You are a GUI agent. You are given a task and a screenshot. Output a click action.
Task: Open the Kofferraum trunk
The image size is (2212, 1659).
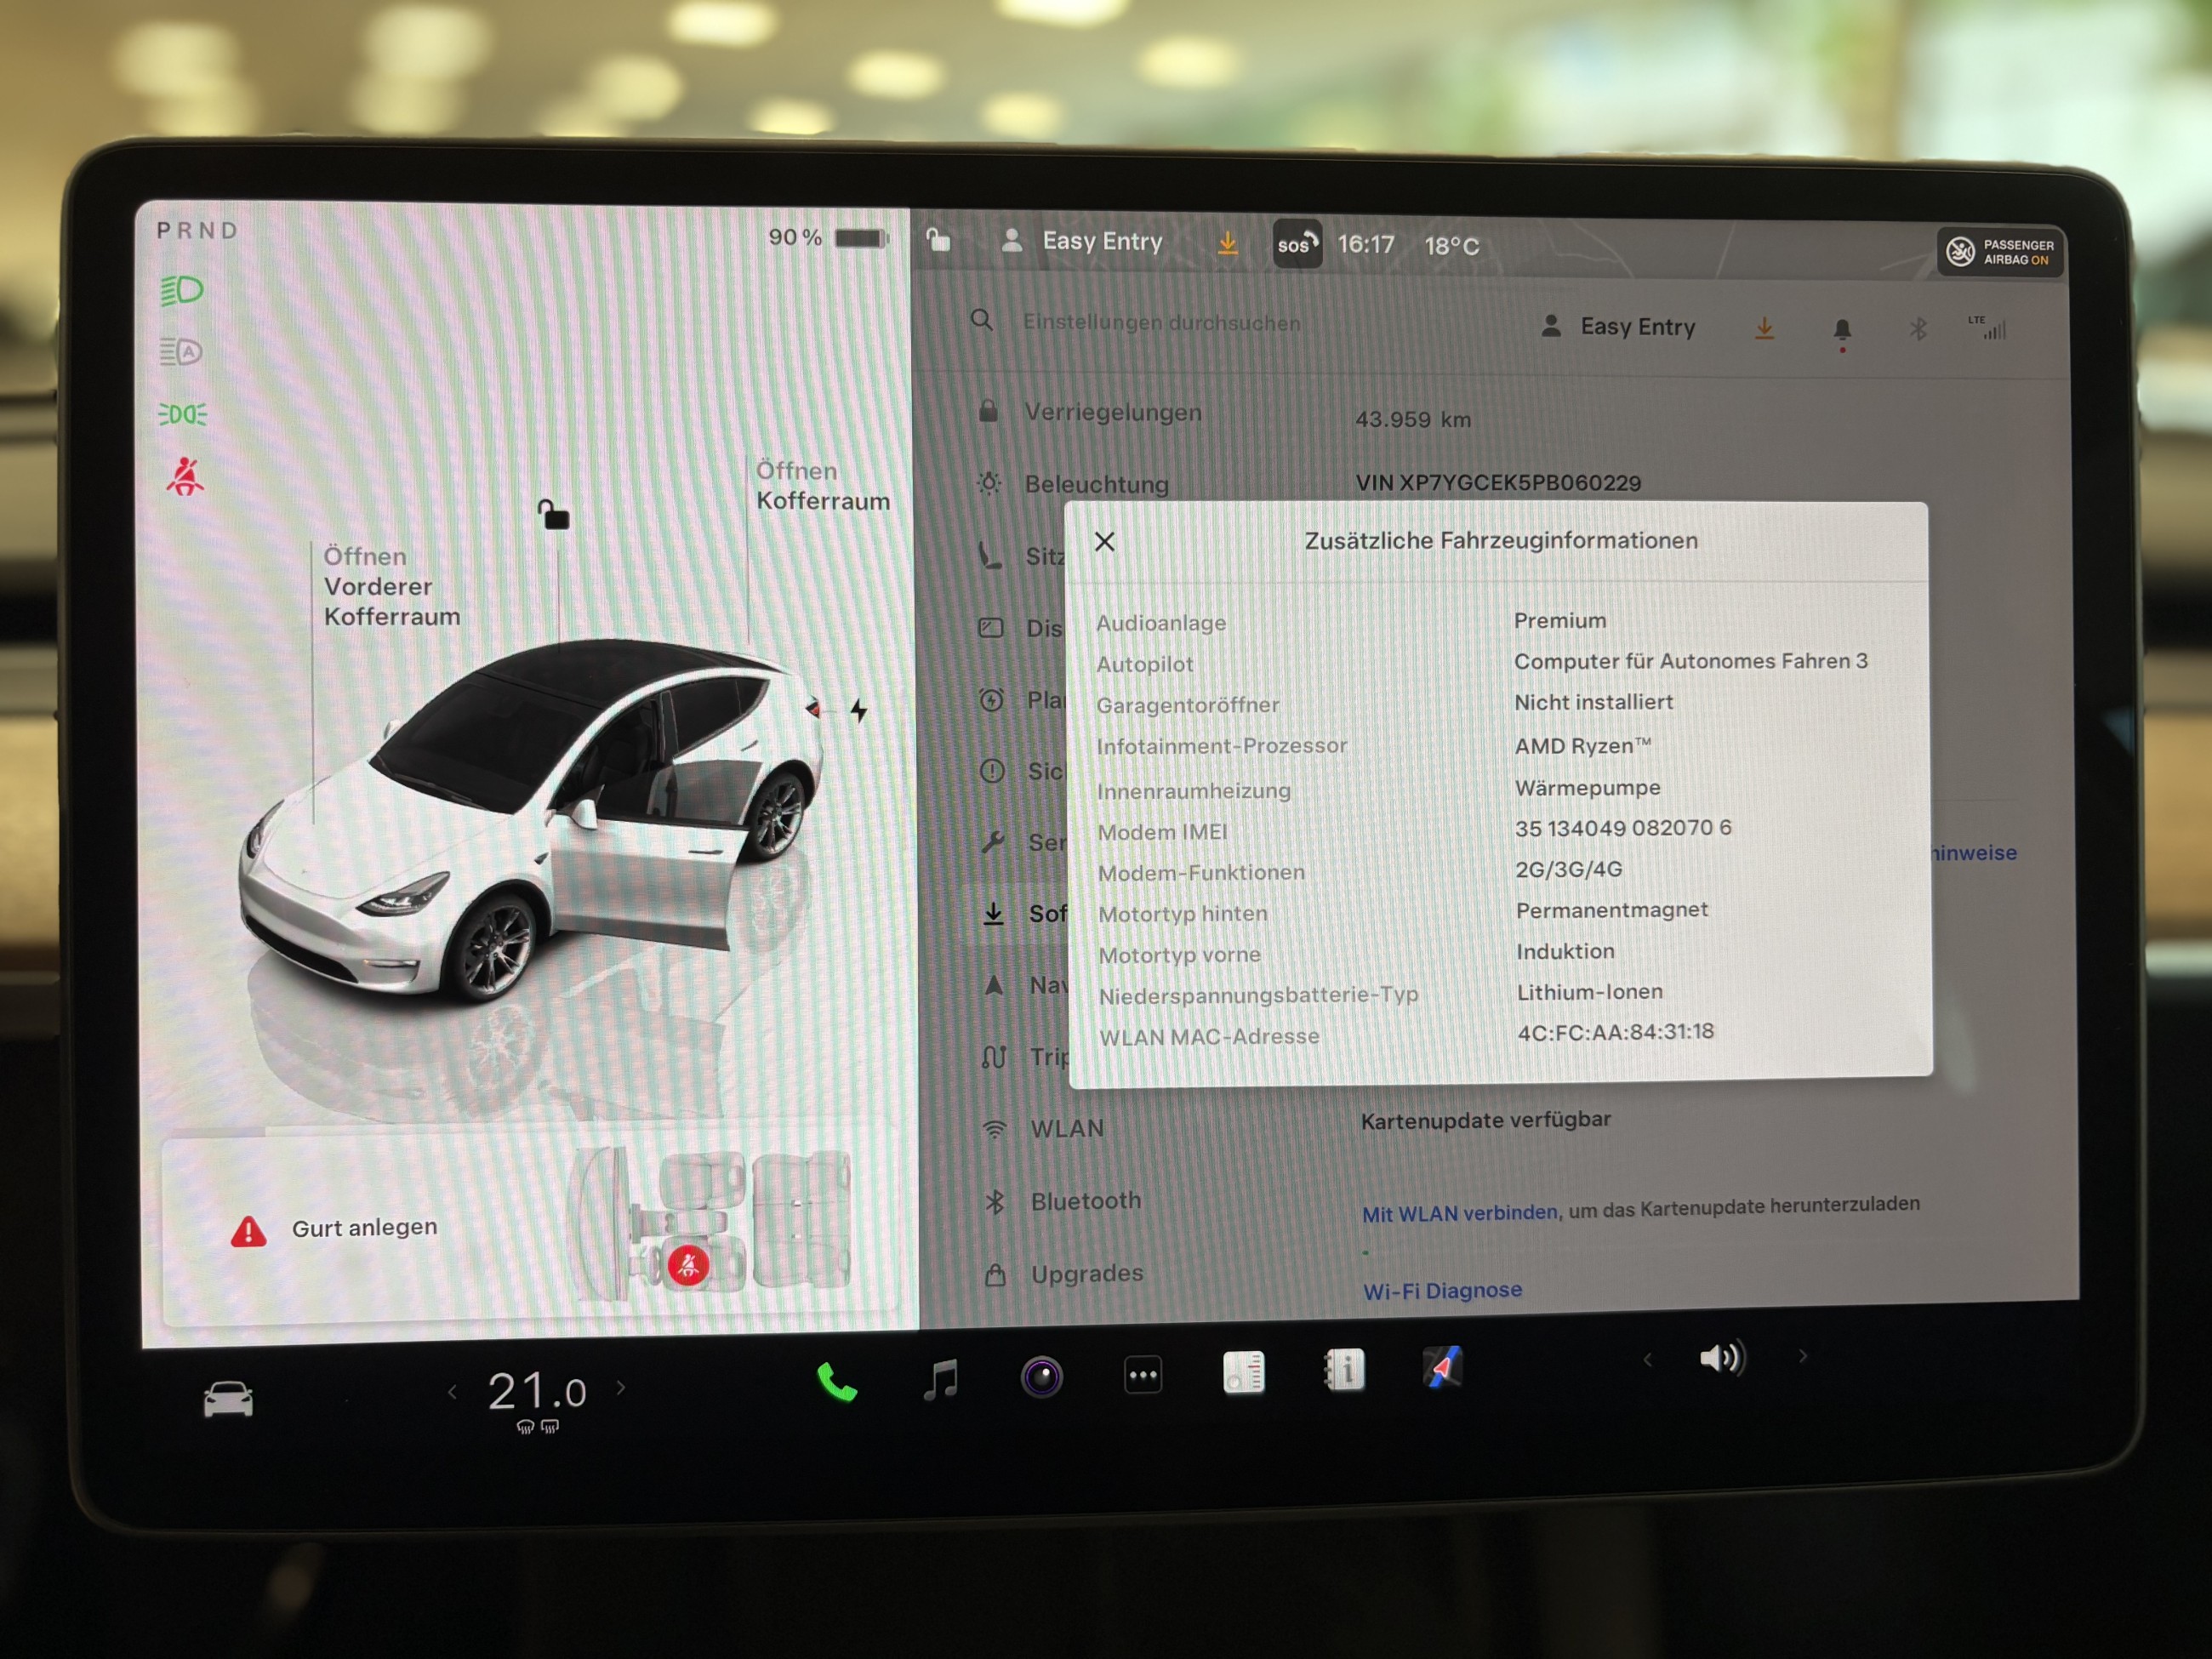822,486
